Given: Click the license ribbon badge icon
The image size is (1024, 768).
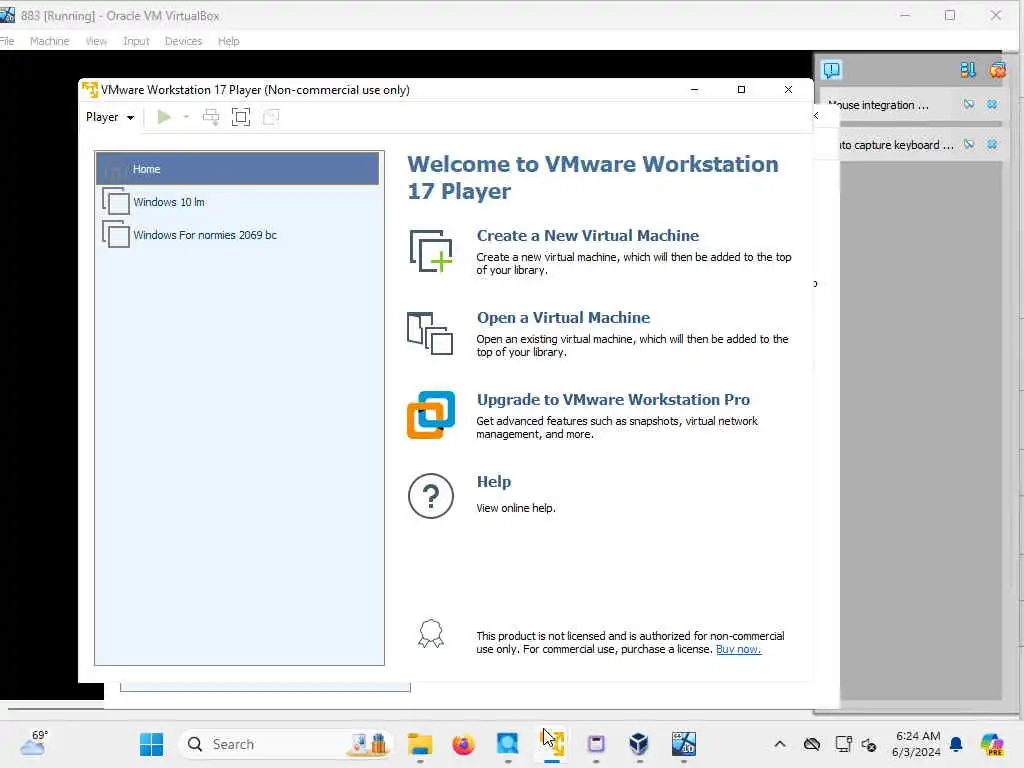Looking at the screenshot, I should click(430, 633).
